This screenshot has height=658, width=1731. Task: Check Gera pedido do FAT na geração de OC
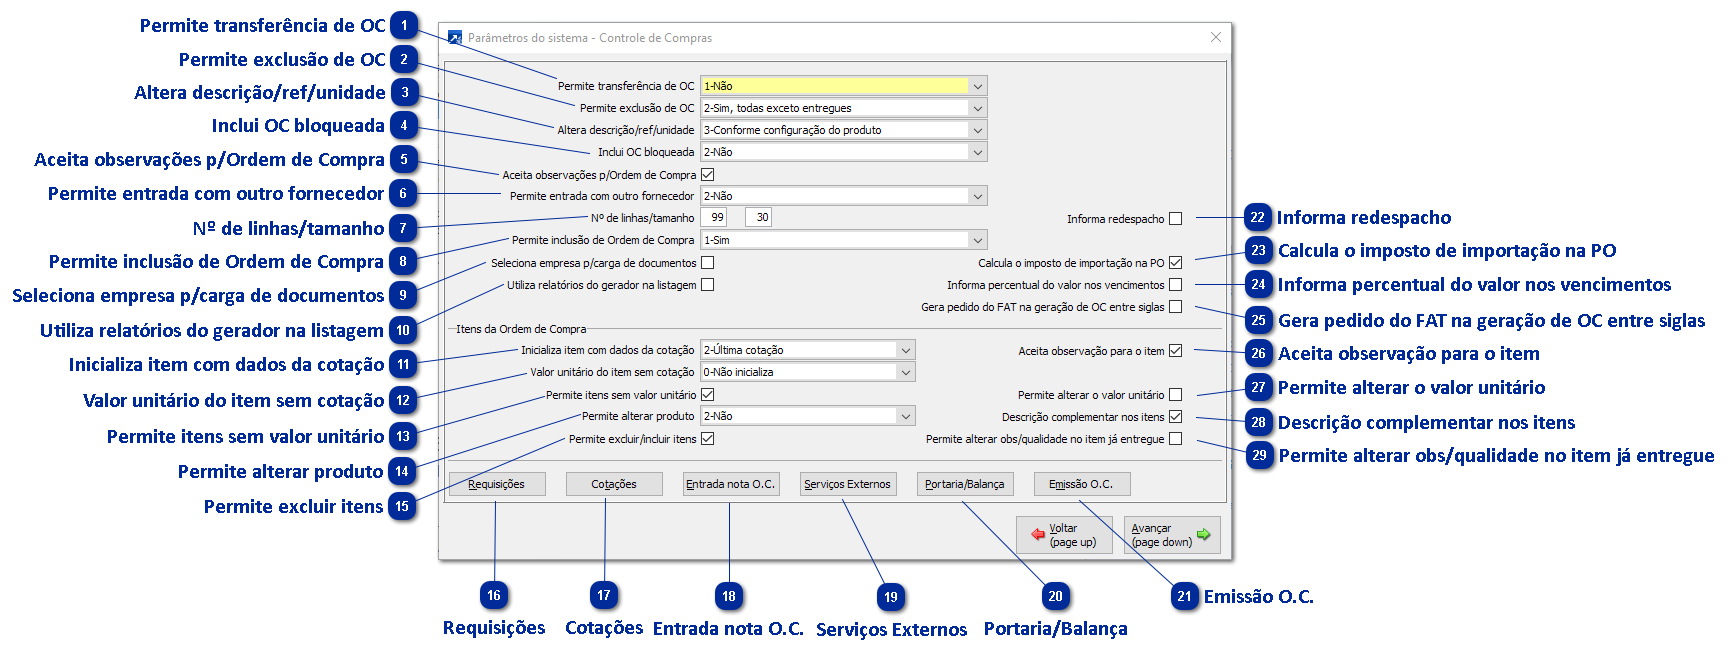point(1176,307)
